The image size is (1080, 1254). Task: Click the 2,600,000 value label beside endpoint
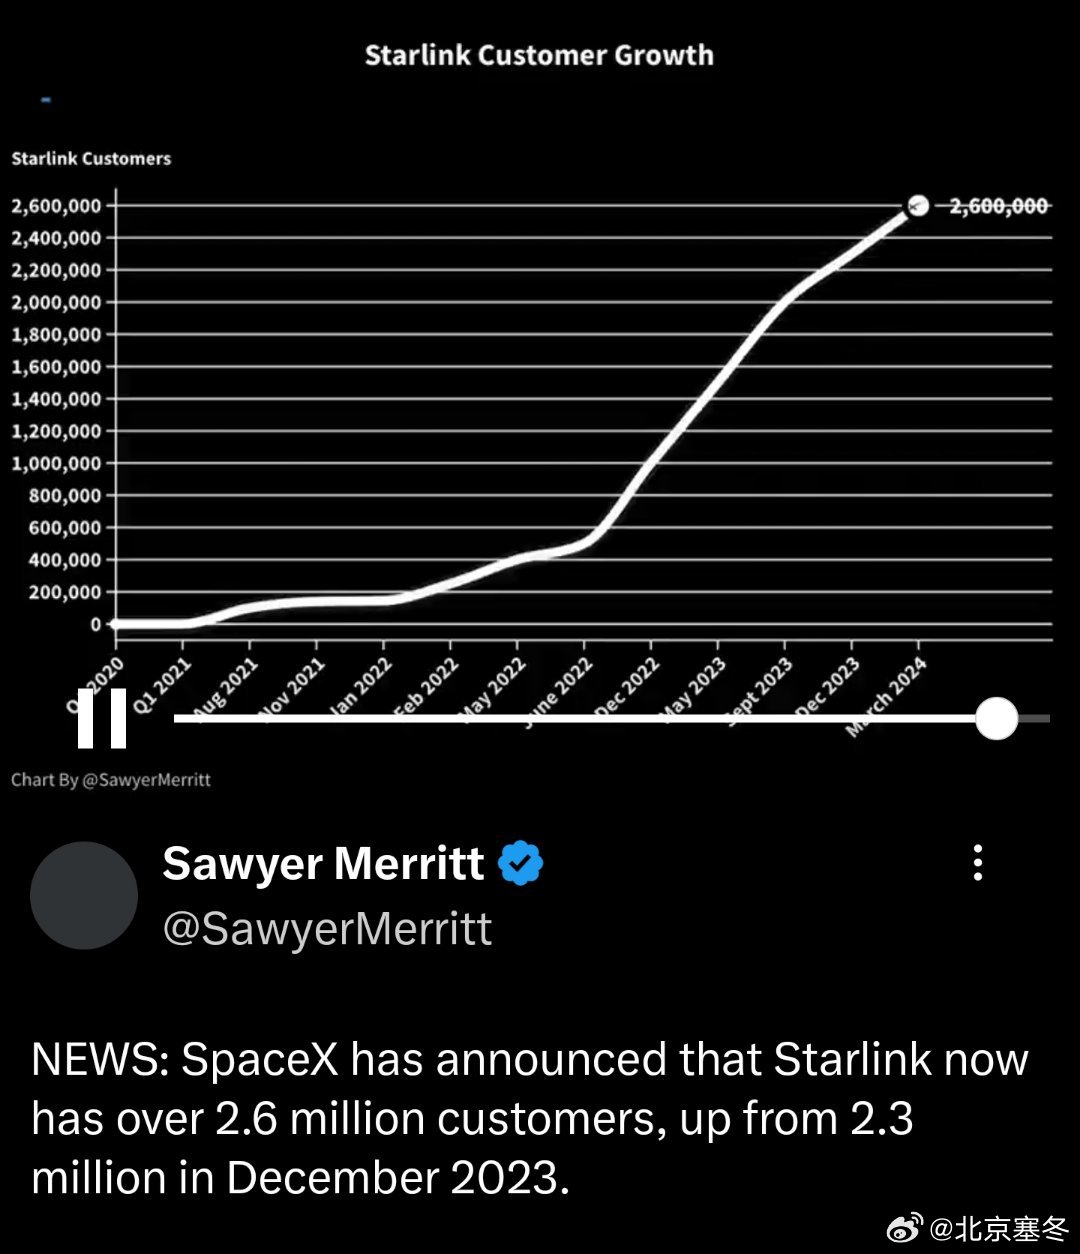(x=998, y=206)
